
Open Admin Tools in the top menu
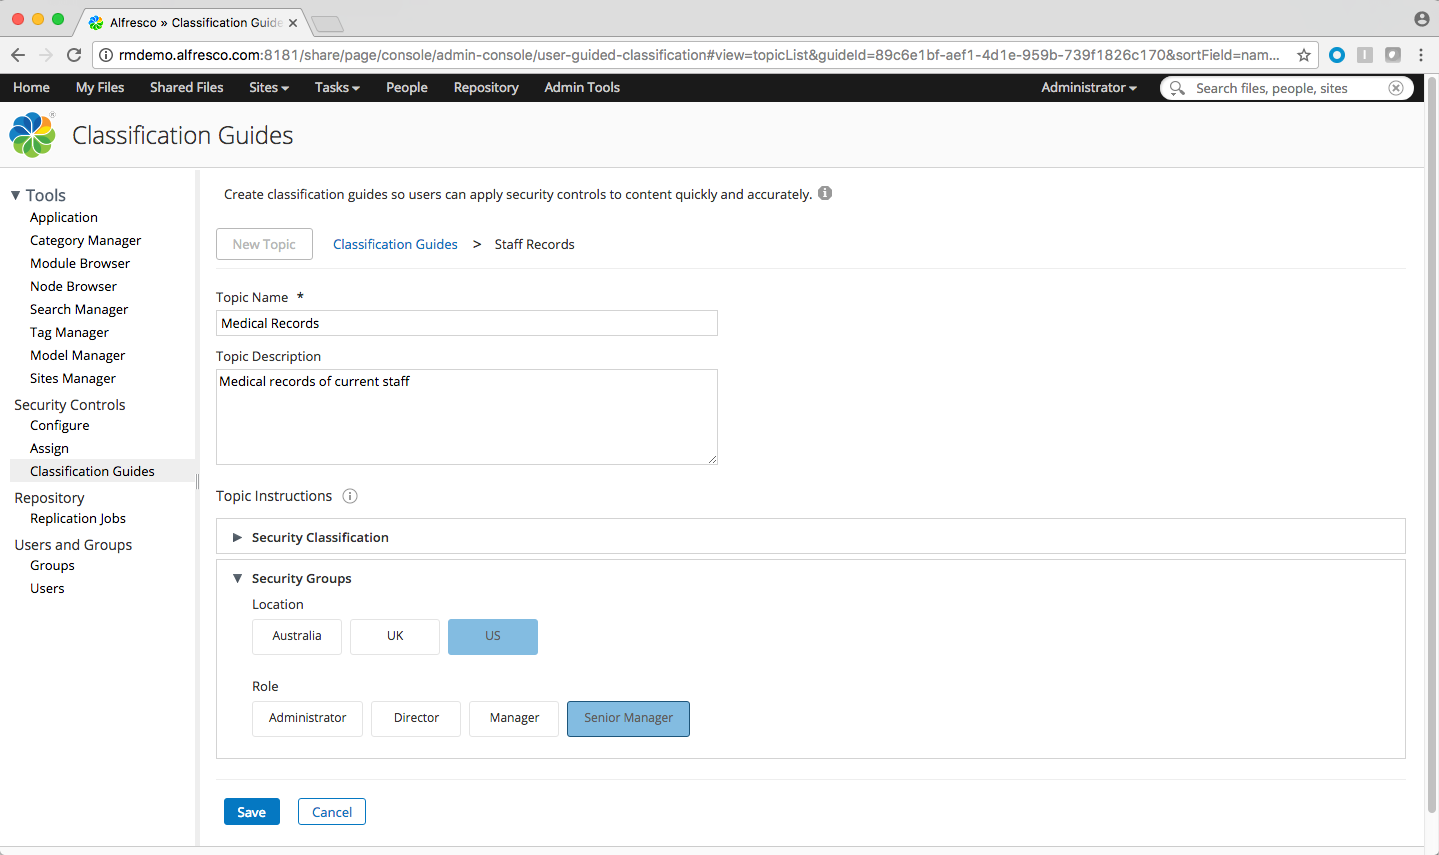pyautogui.click(x=582, y=88)
